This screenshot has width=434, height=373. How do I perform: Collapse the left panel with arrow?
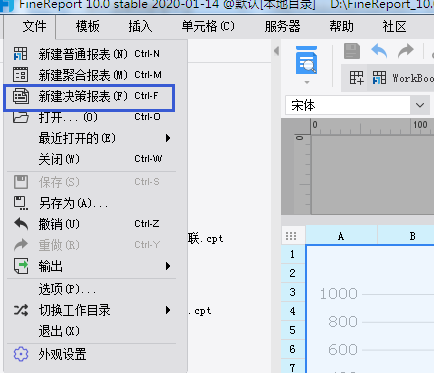coord(276,51)
